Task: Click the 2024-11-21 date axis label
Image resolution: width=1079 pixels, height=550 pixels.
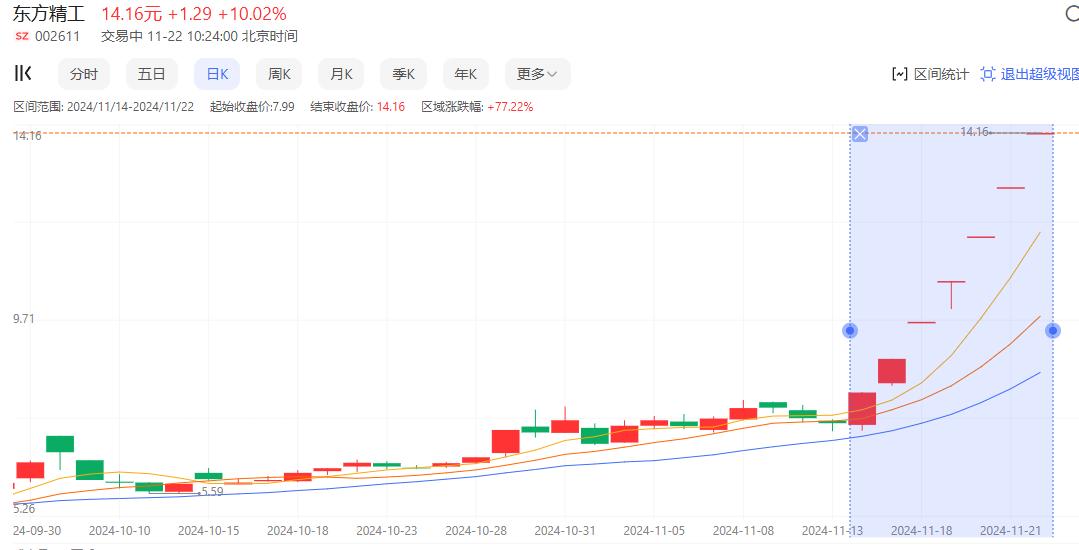Action: click(x=1011, y=531)
